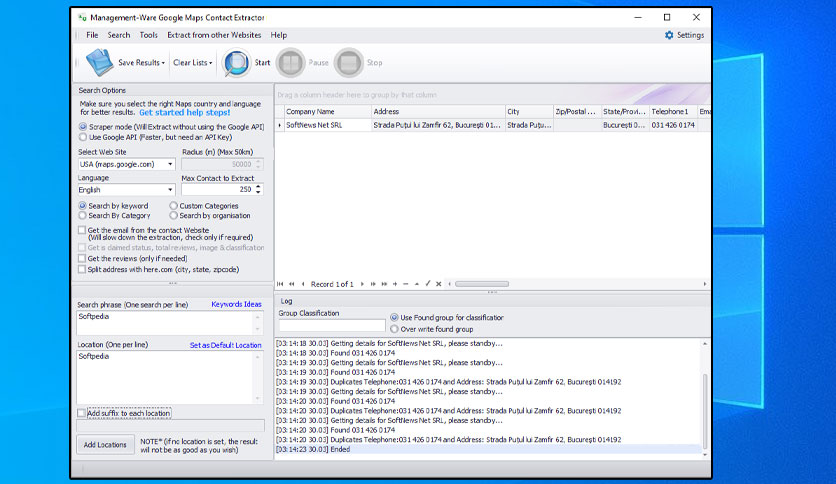The image size is (836, 484).
Task: Open the File menu
Action: pyautogui.click(x=92, y=35)
